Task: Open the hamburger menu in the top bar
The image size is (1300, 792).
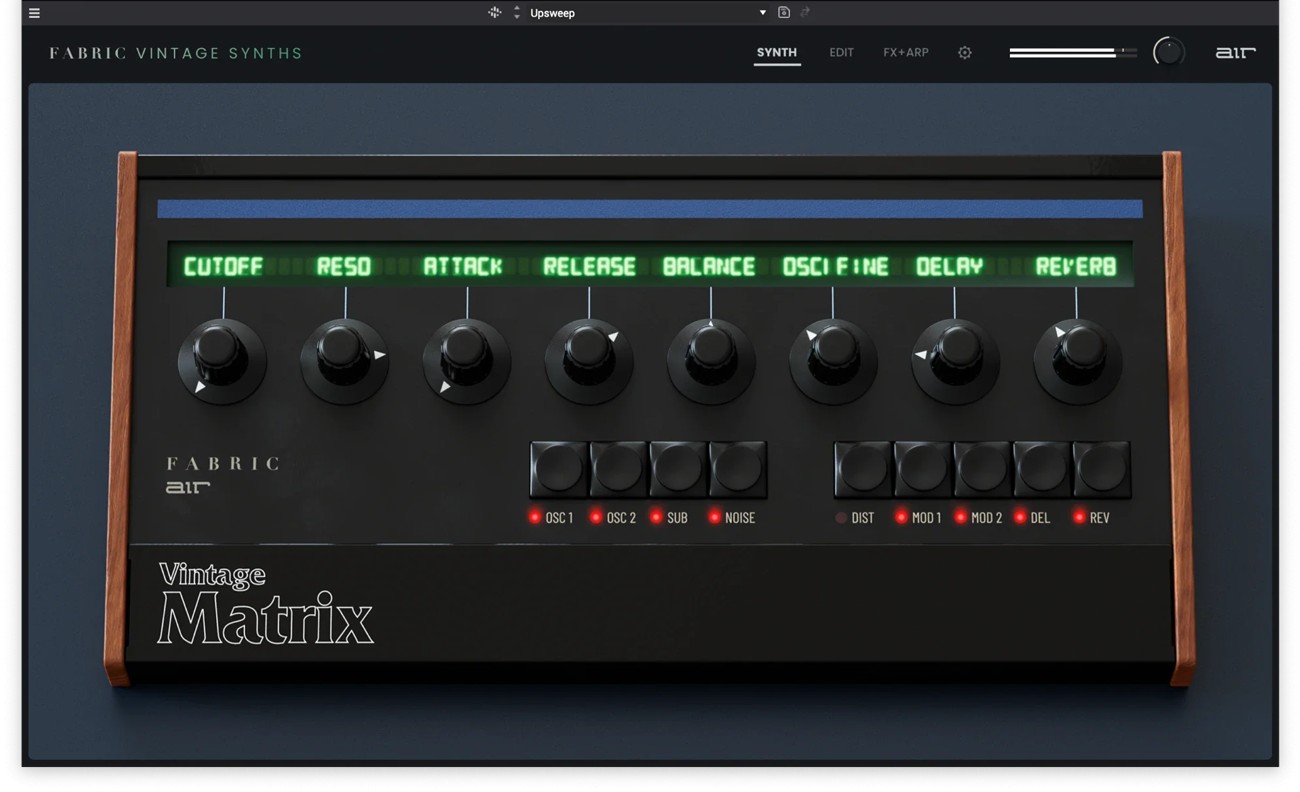Action: [x=34, y=13]
